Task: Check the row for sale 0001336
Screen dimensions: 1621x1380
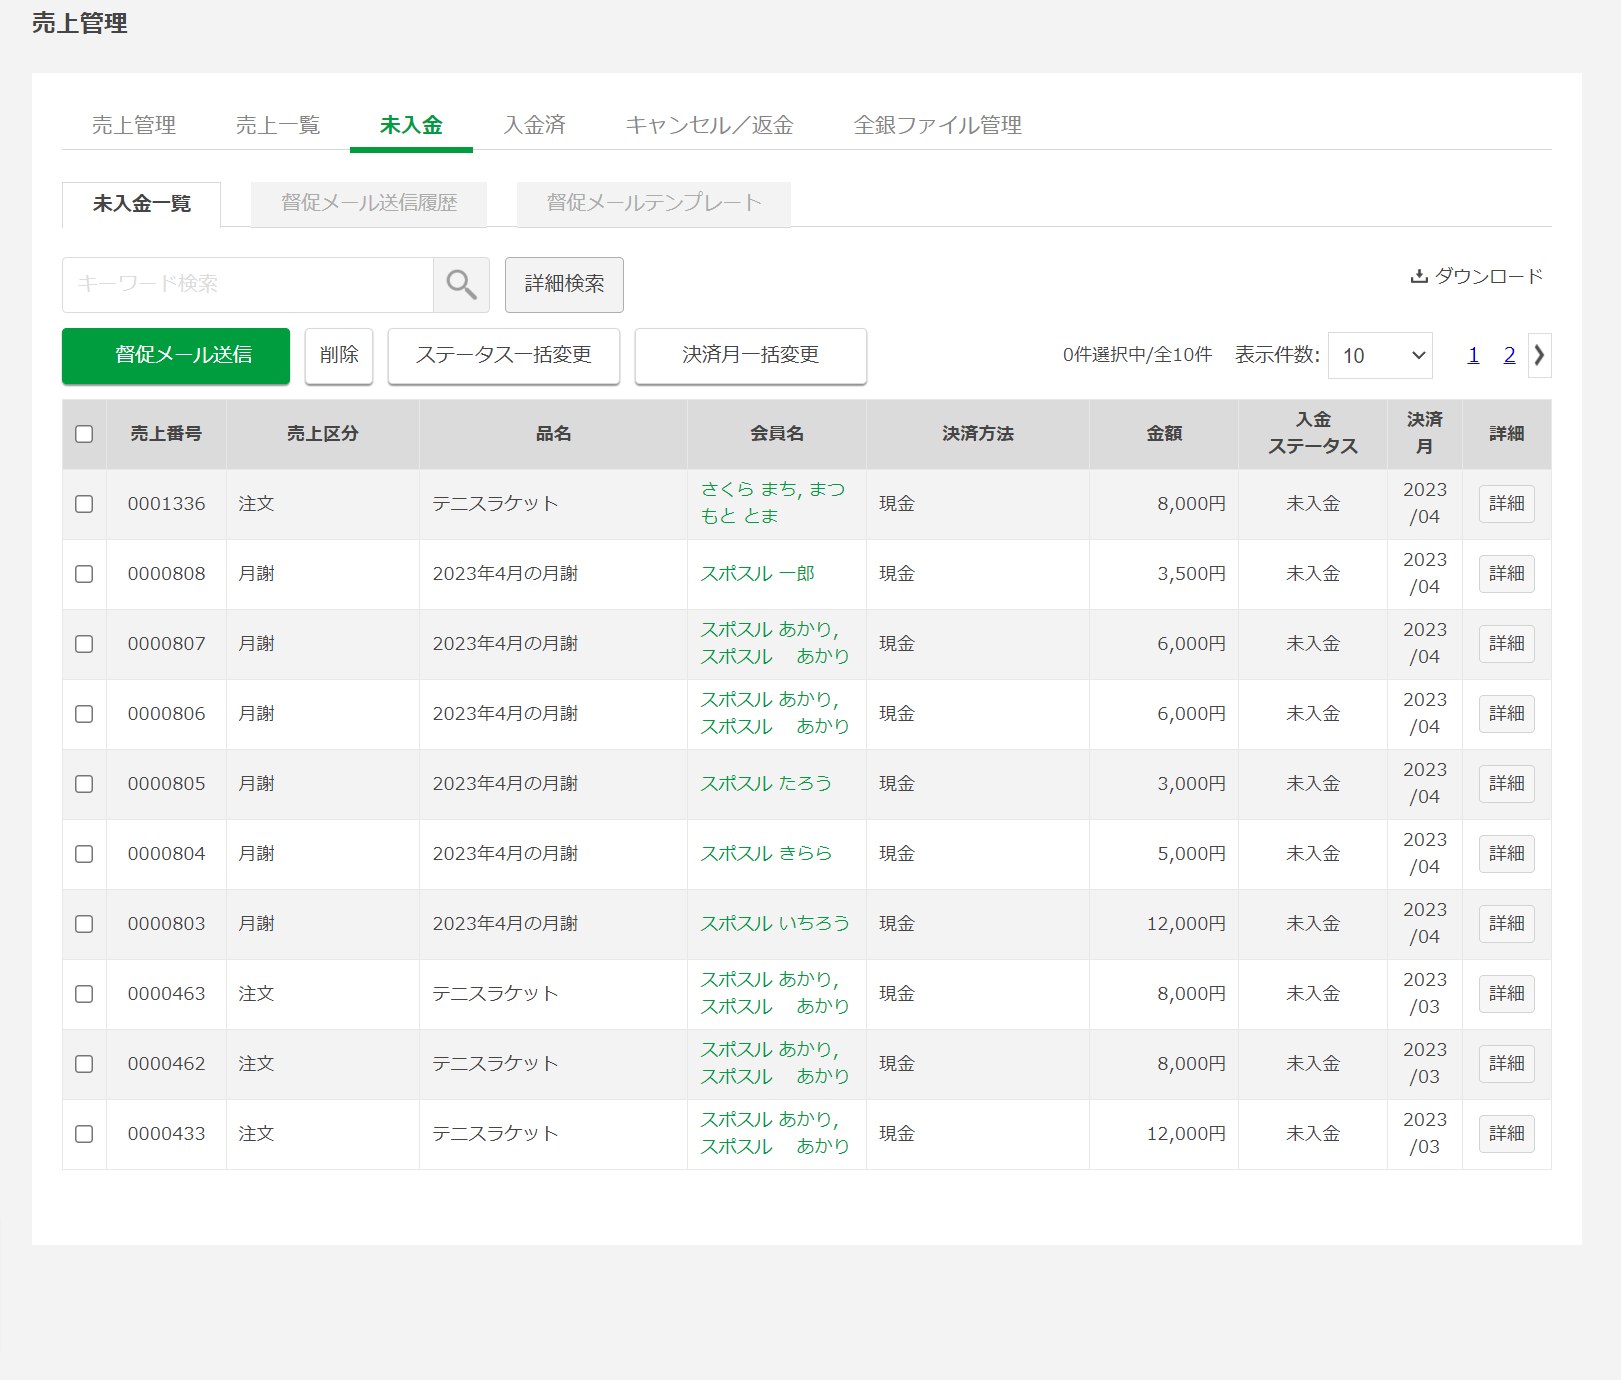Action: (84, 504)
